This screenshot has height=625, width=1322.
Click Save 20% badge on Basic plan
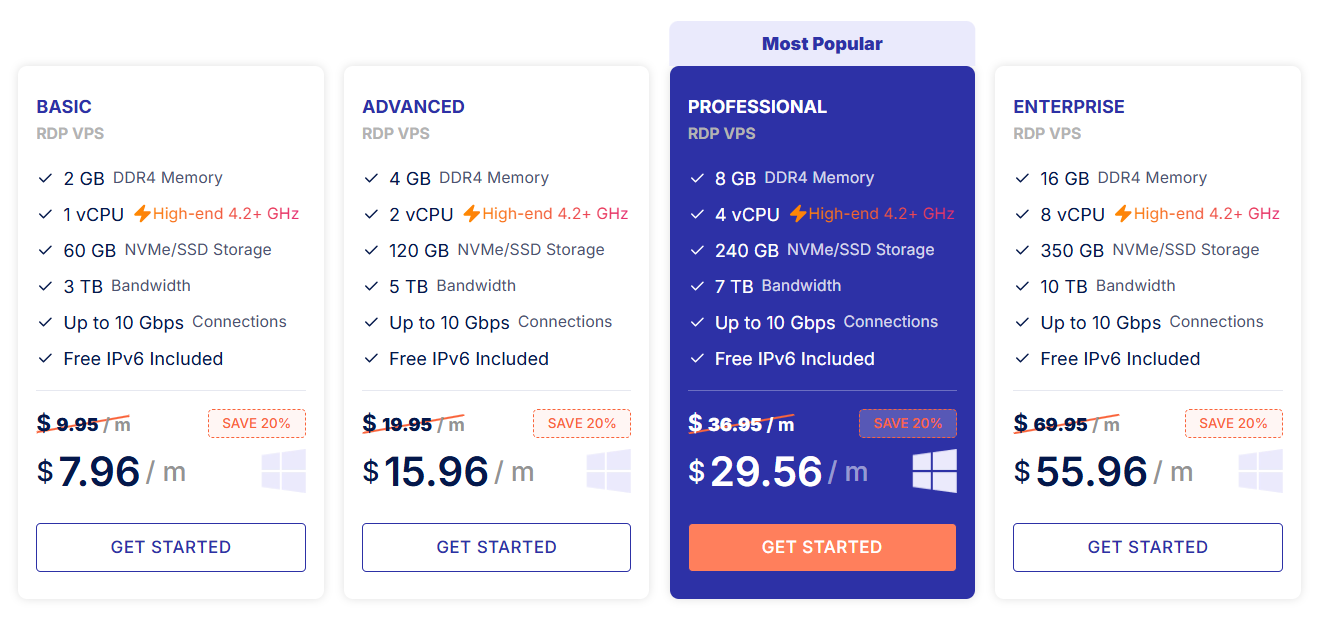[x=256, y=423]
